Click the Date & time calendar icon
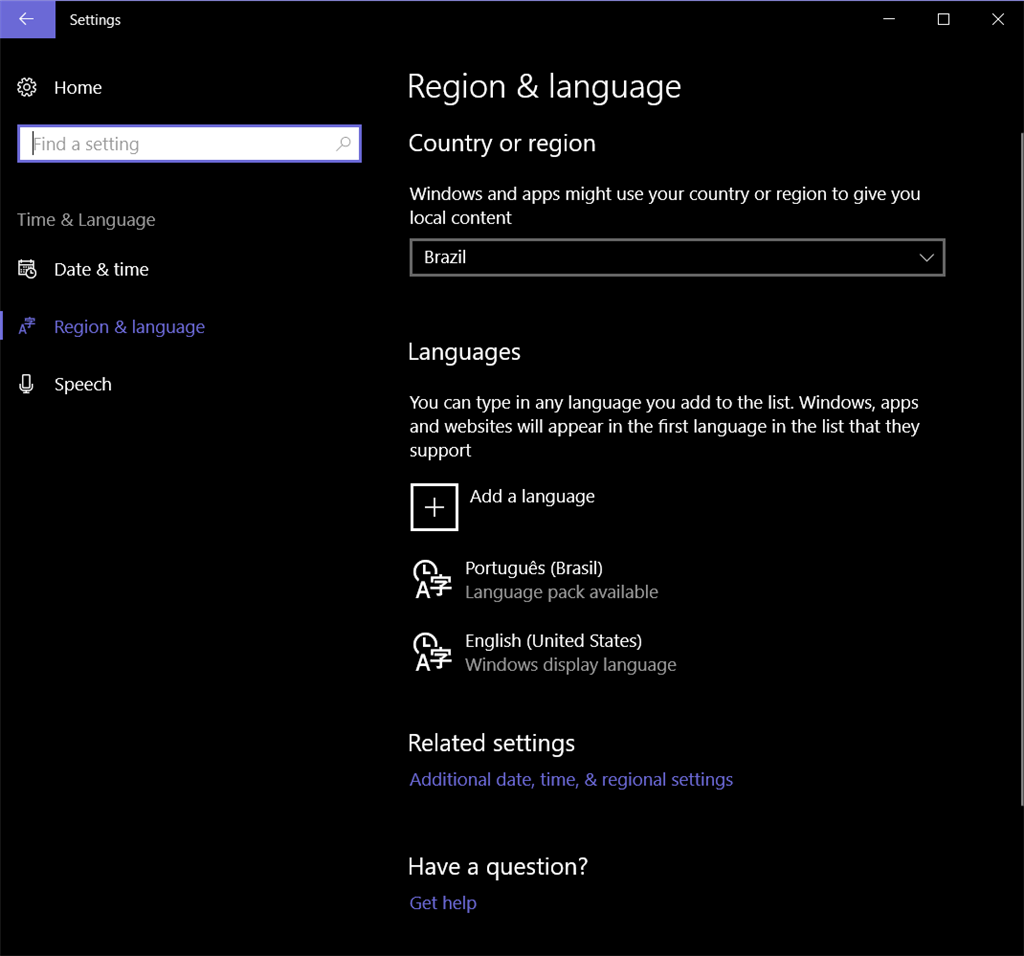Screen dimensions: 1024x956 (27, 269)
